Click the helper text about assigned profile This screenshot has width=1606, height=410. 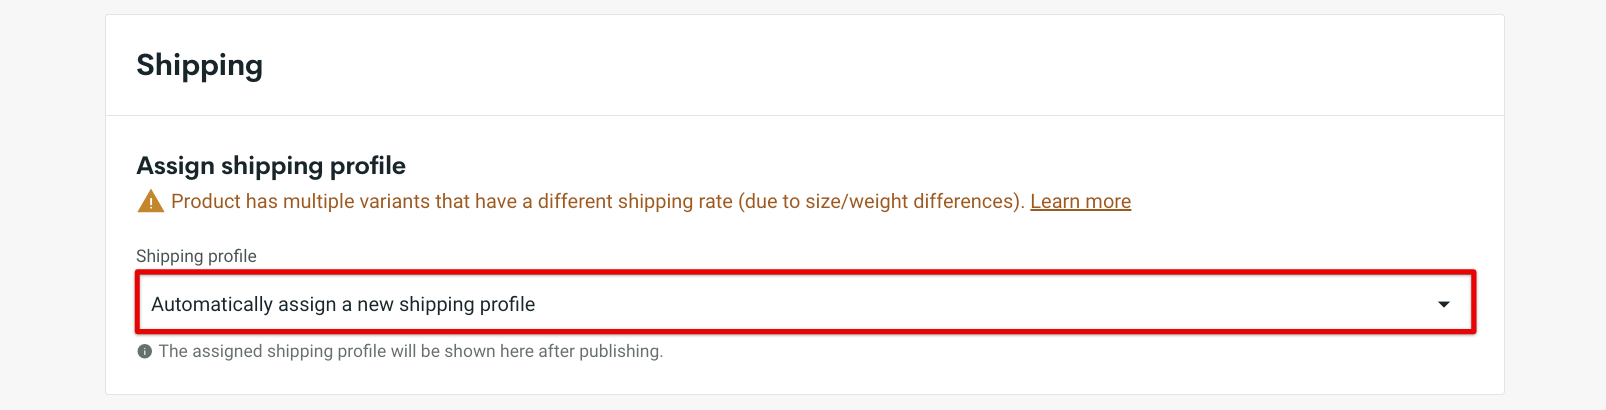click(411, 351)
